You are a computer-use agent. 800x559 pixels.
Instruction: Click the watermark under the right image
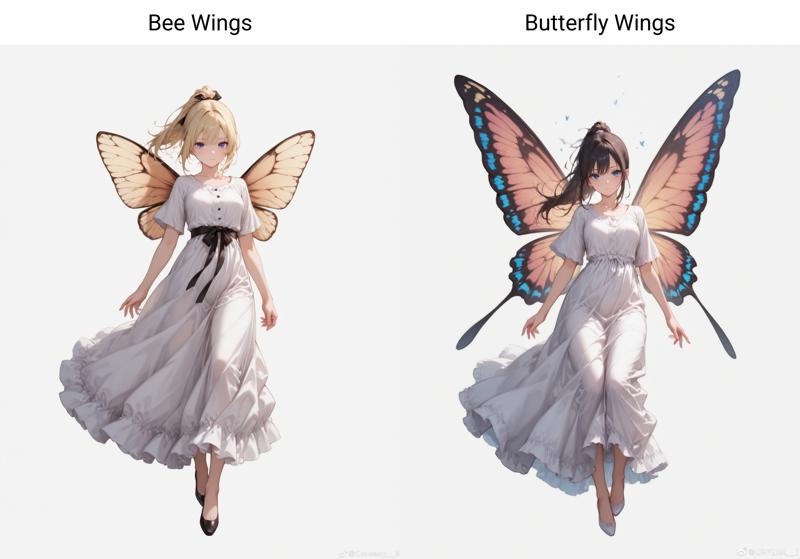[x=768, y=551]
